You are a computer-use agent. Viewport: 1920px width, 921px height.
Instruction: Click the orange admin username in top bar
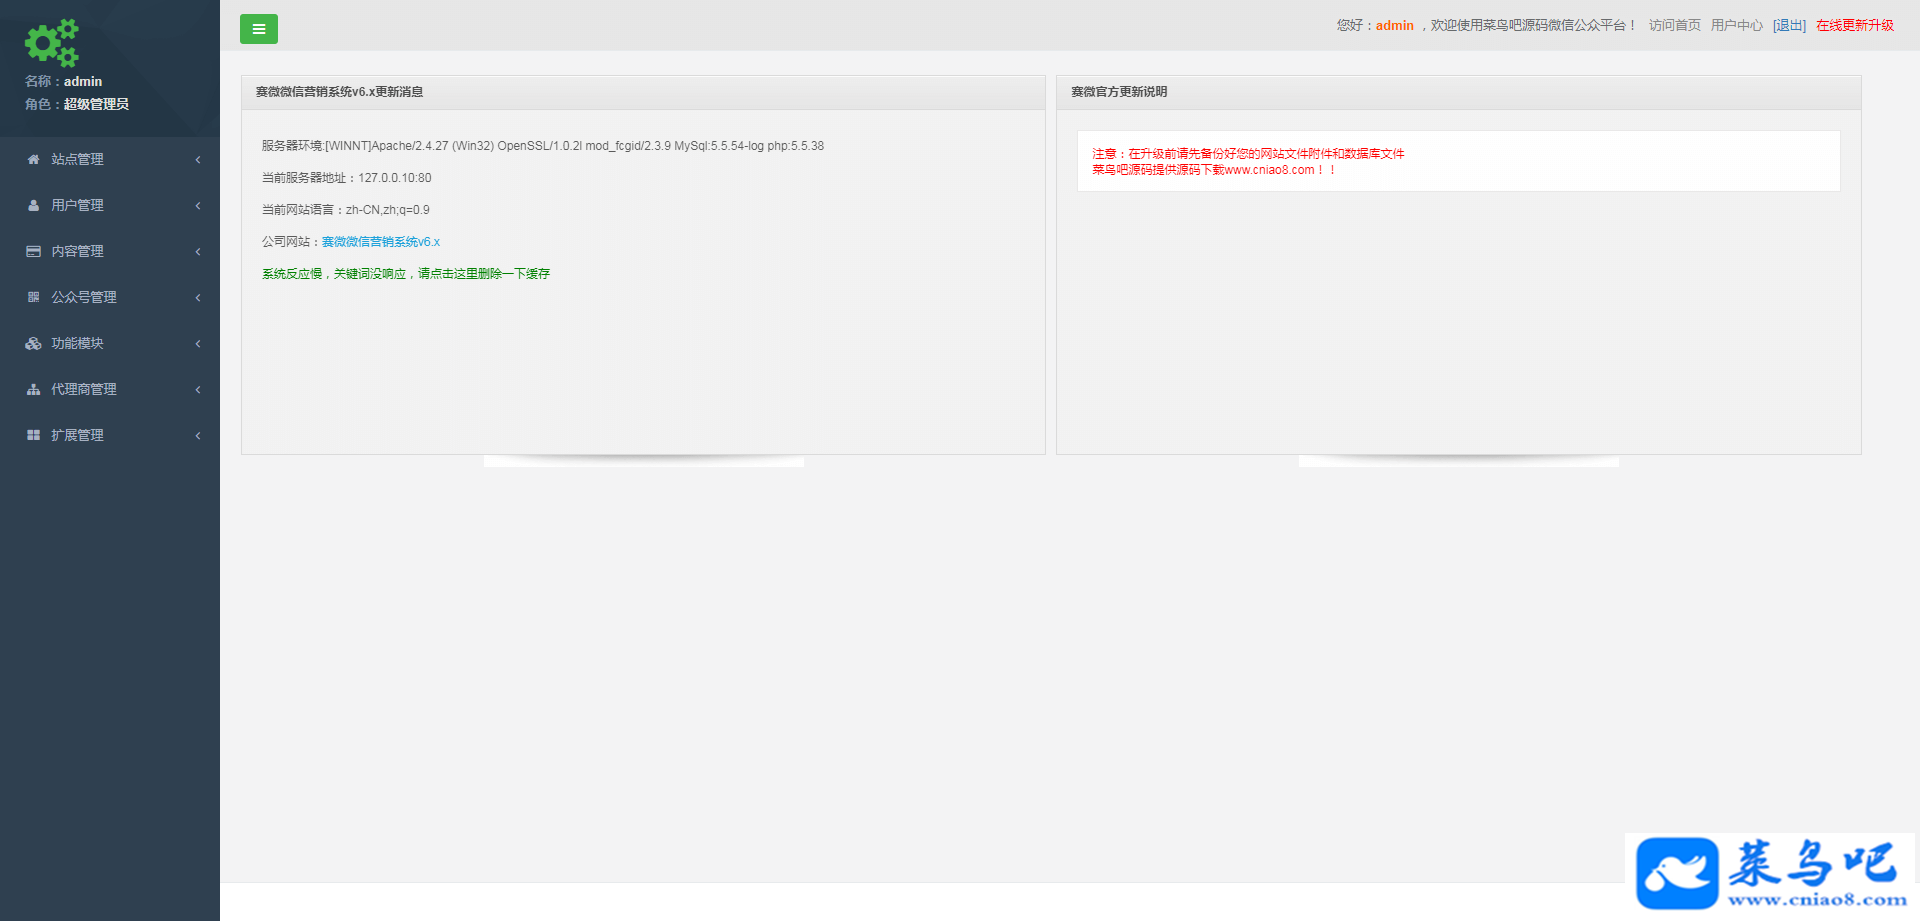(1394, 25)
